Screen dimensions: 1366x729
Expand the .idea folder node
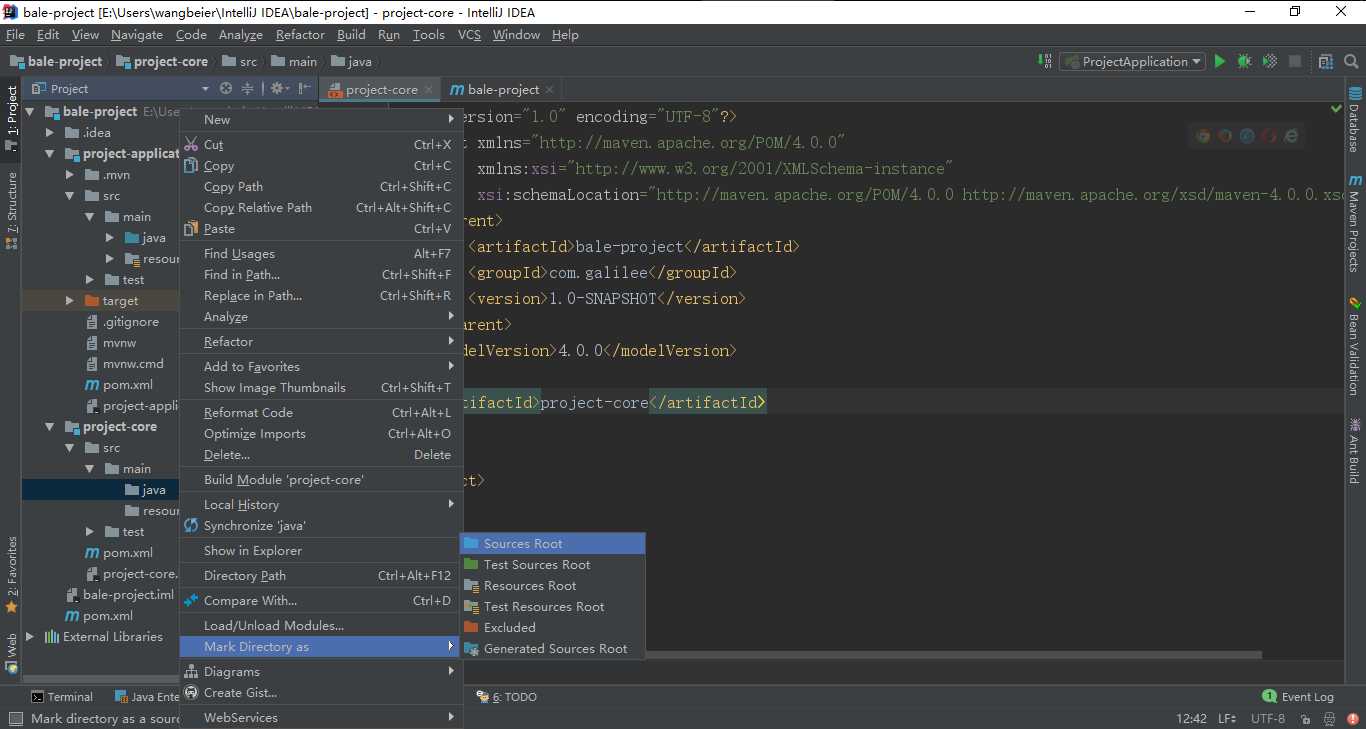pyautogui.click(x=50, y=132)
